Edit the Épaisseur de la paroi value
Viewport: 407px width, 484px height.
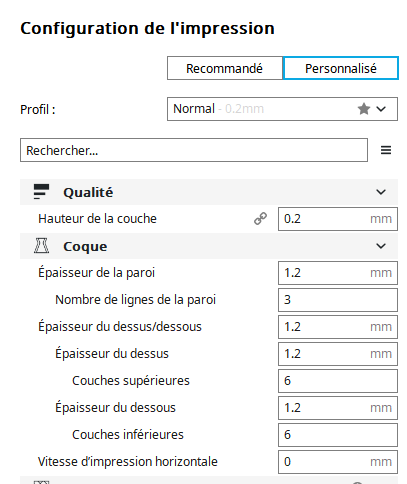(x=338, y=273)
